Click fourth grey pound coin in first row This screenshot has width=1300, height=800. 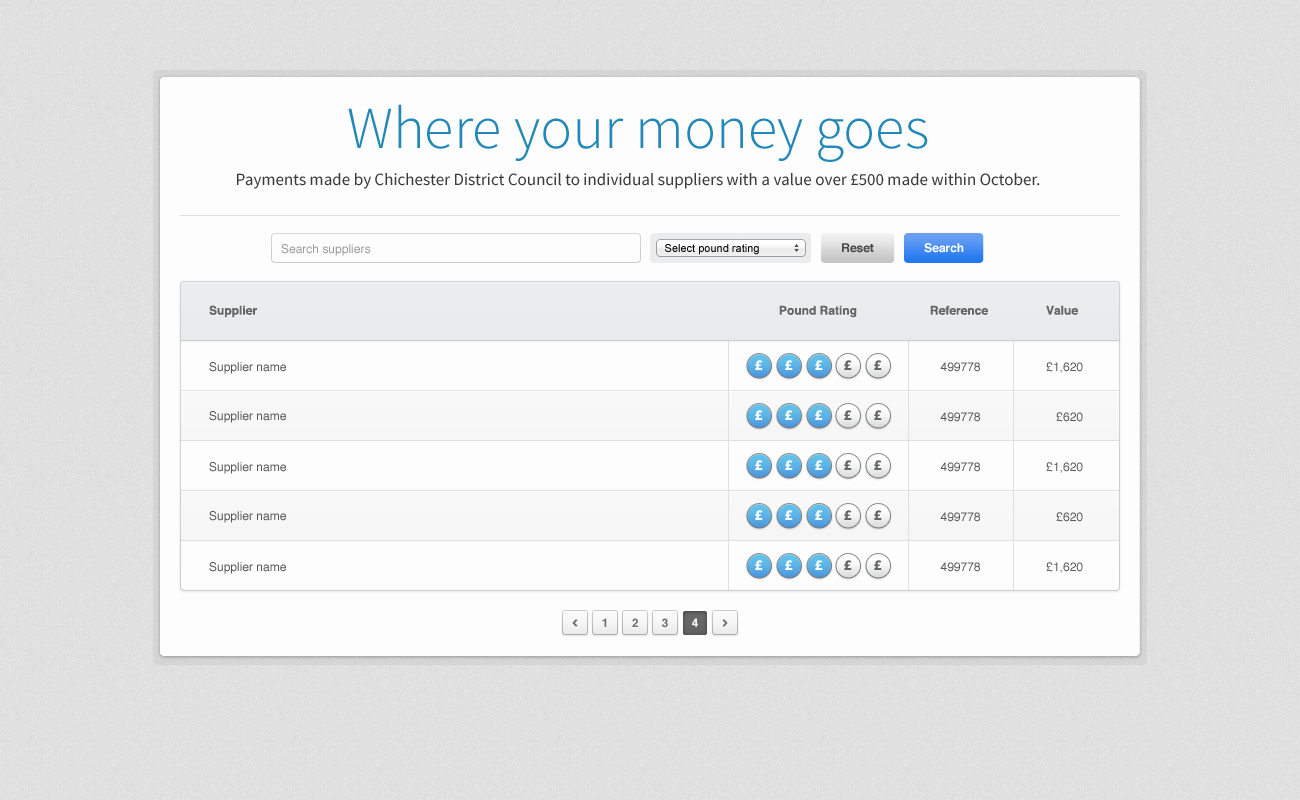[x=848, y=366]
